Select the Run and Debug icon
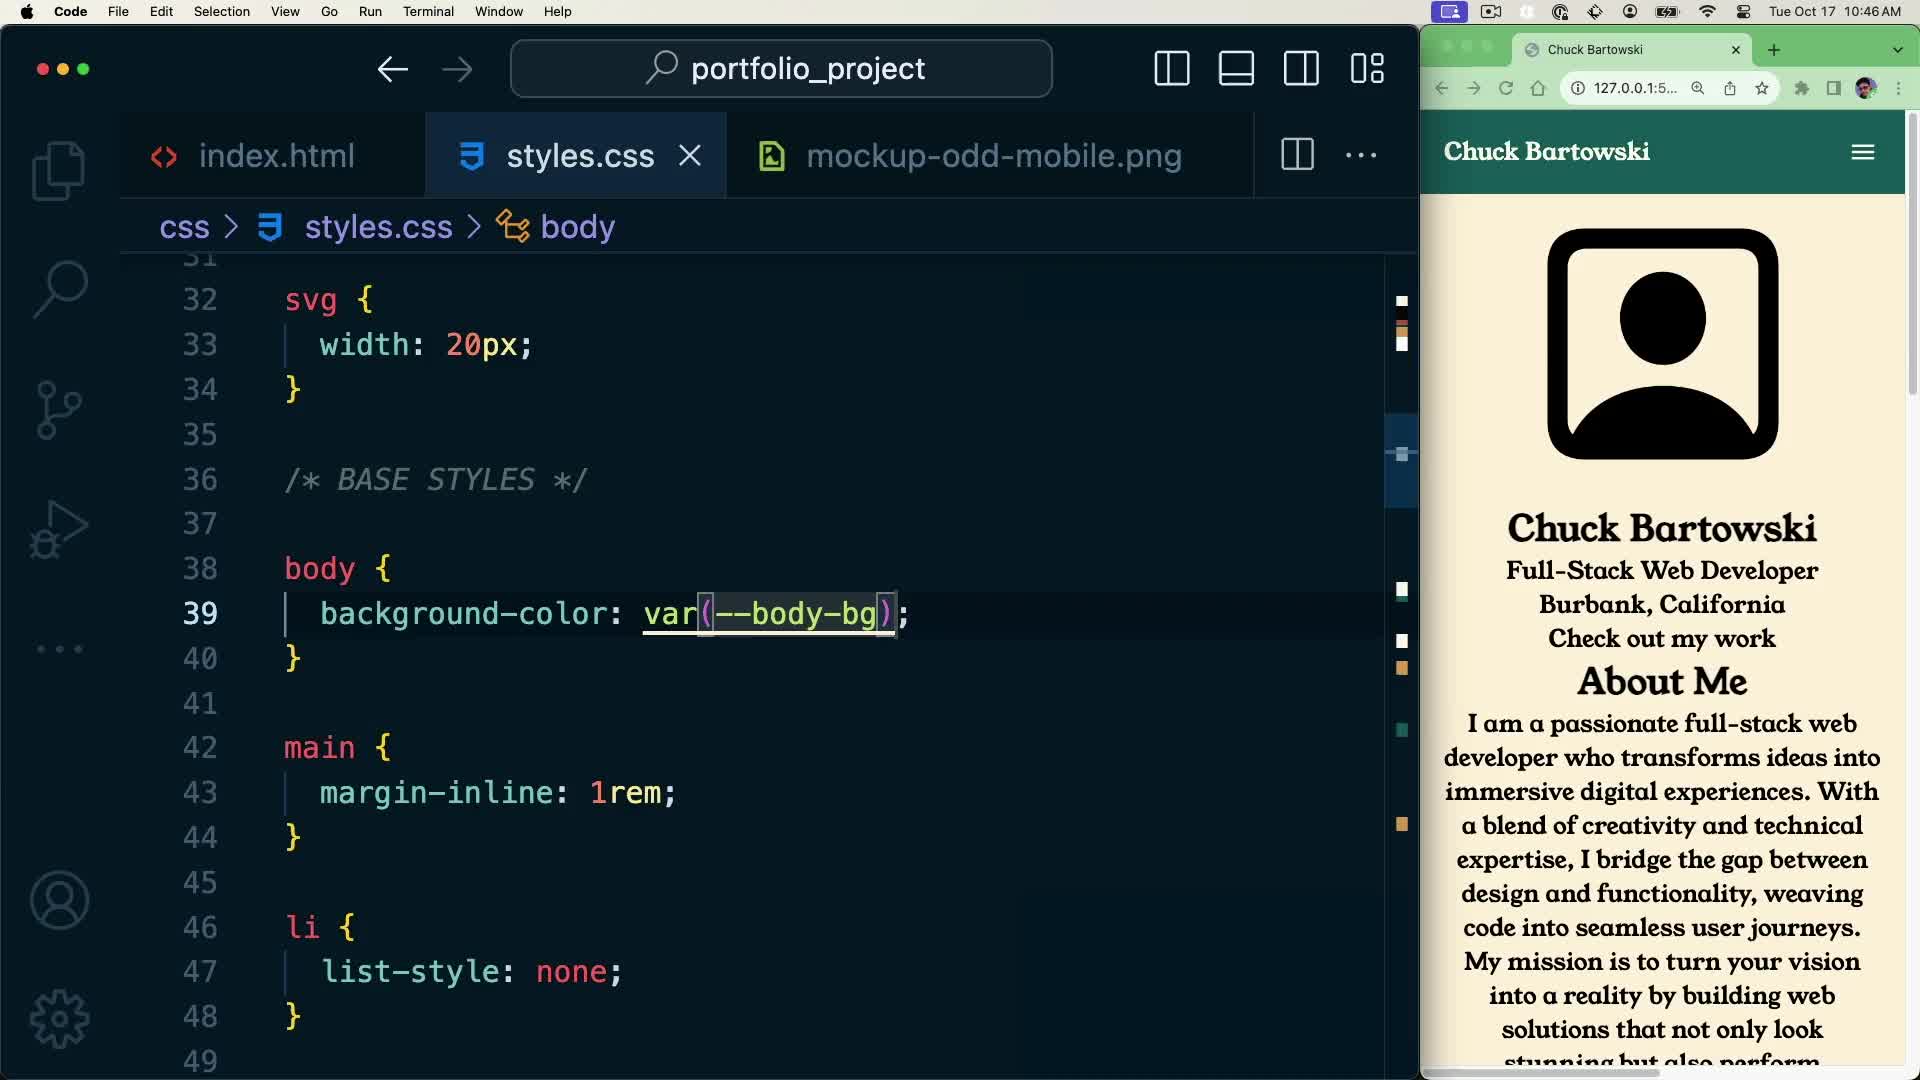 tap(58, 529)
